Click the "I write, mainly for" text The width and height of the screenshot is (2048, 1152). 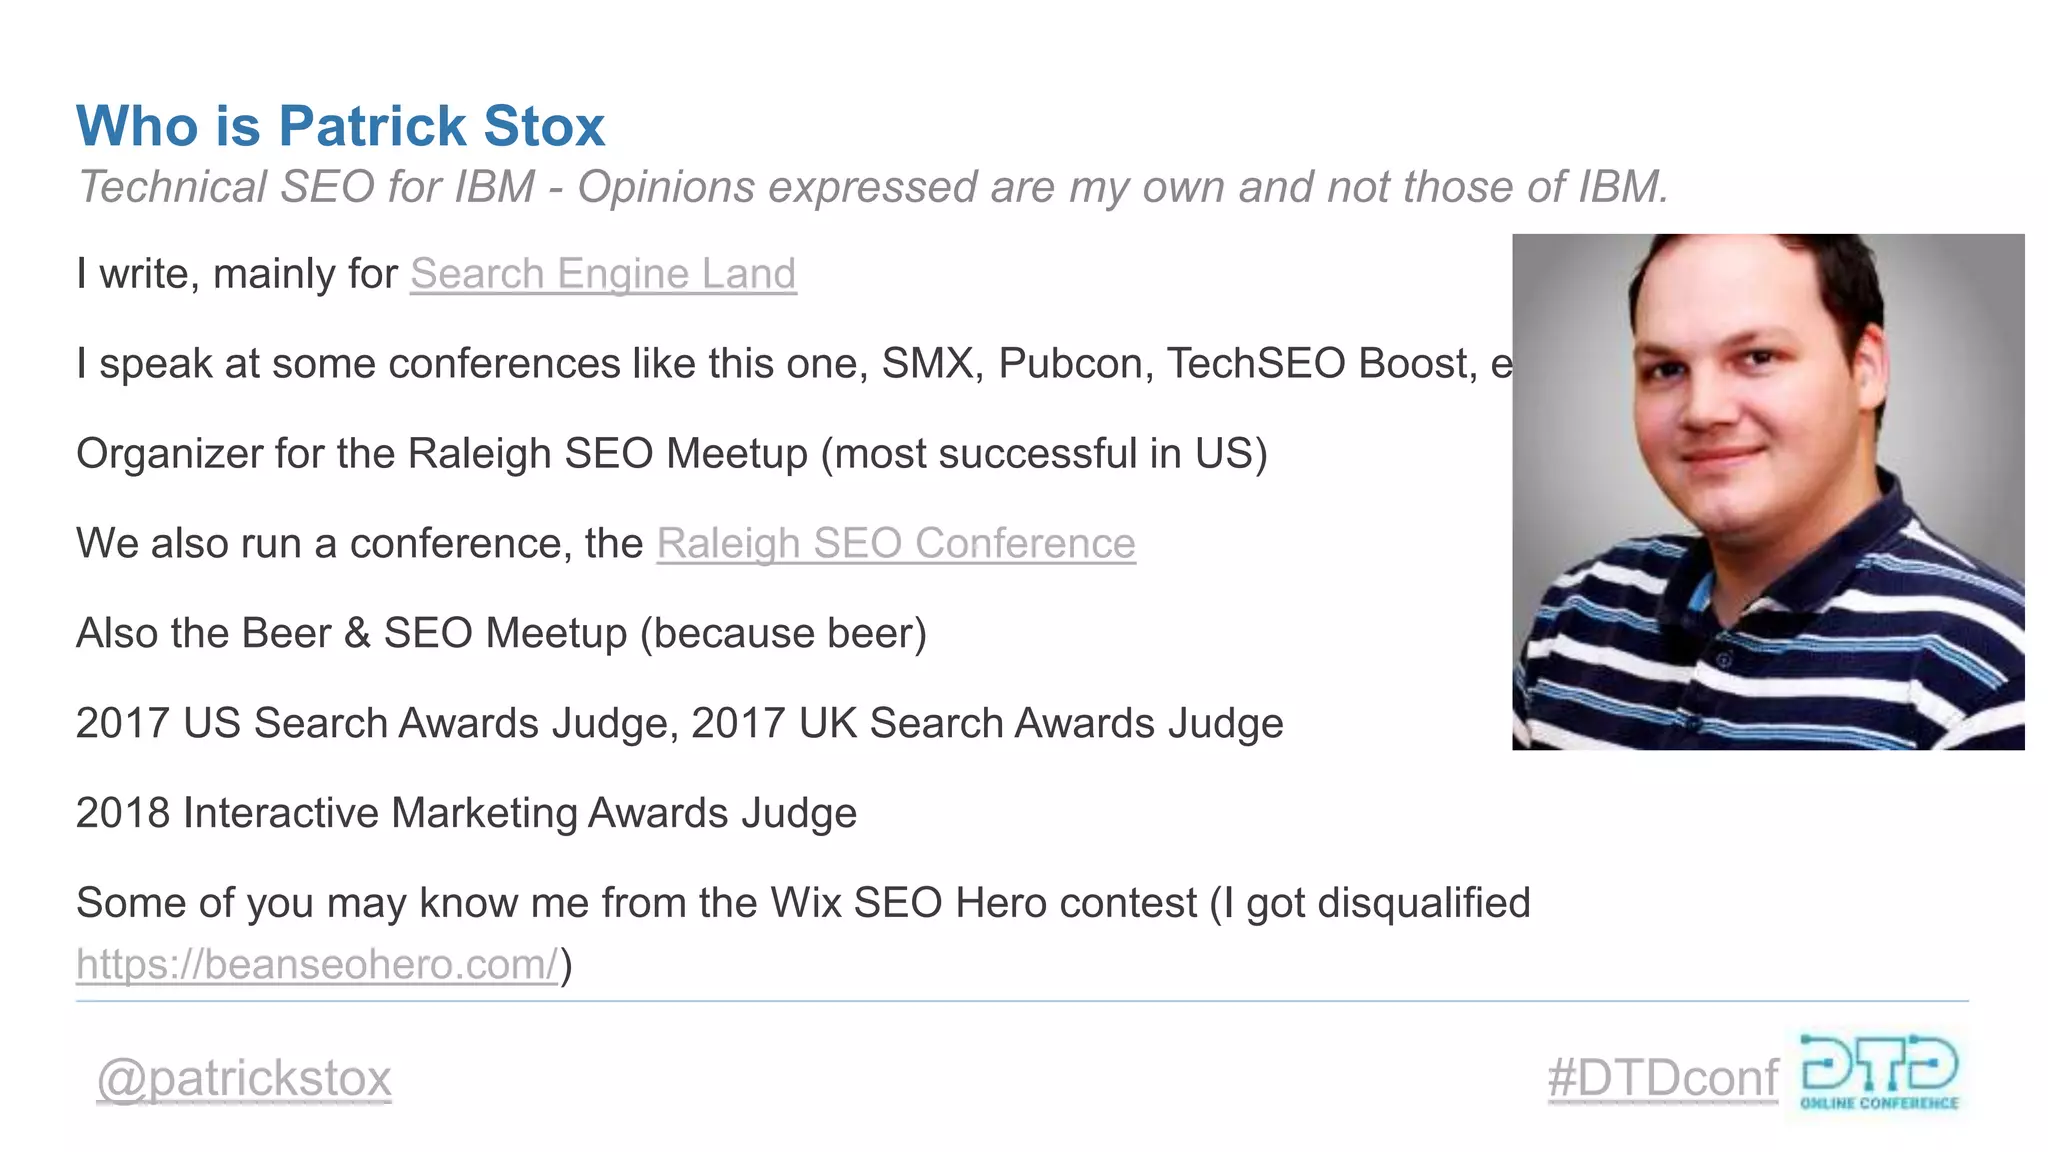(237, 274)
